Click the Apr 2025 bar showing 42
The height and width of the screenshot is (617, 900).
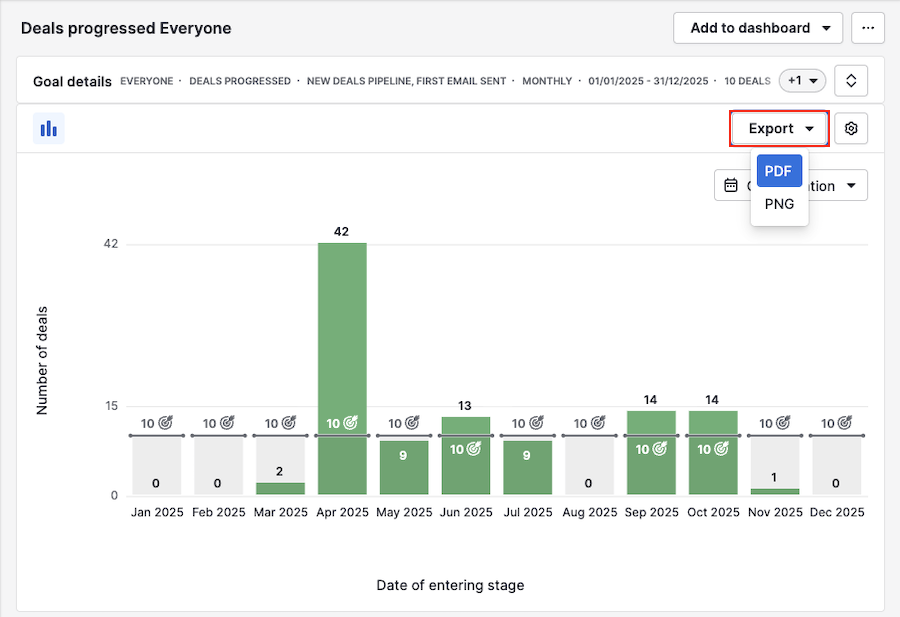point(342,330)
